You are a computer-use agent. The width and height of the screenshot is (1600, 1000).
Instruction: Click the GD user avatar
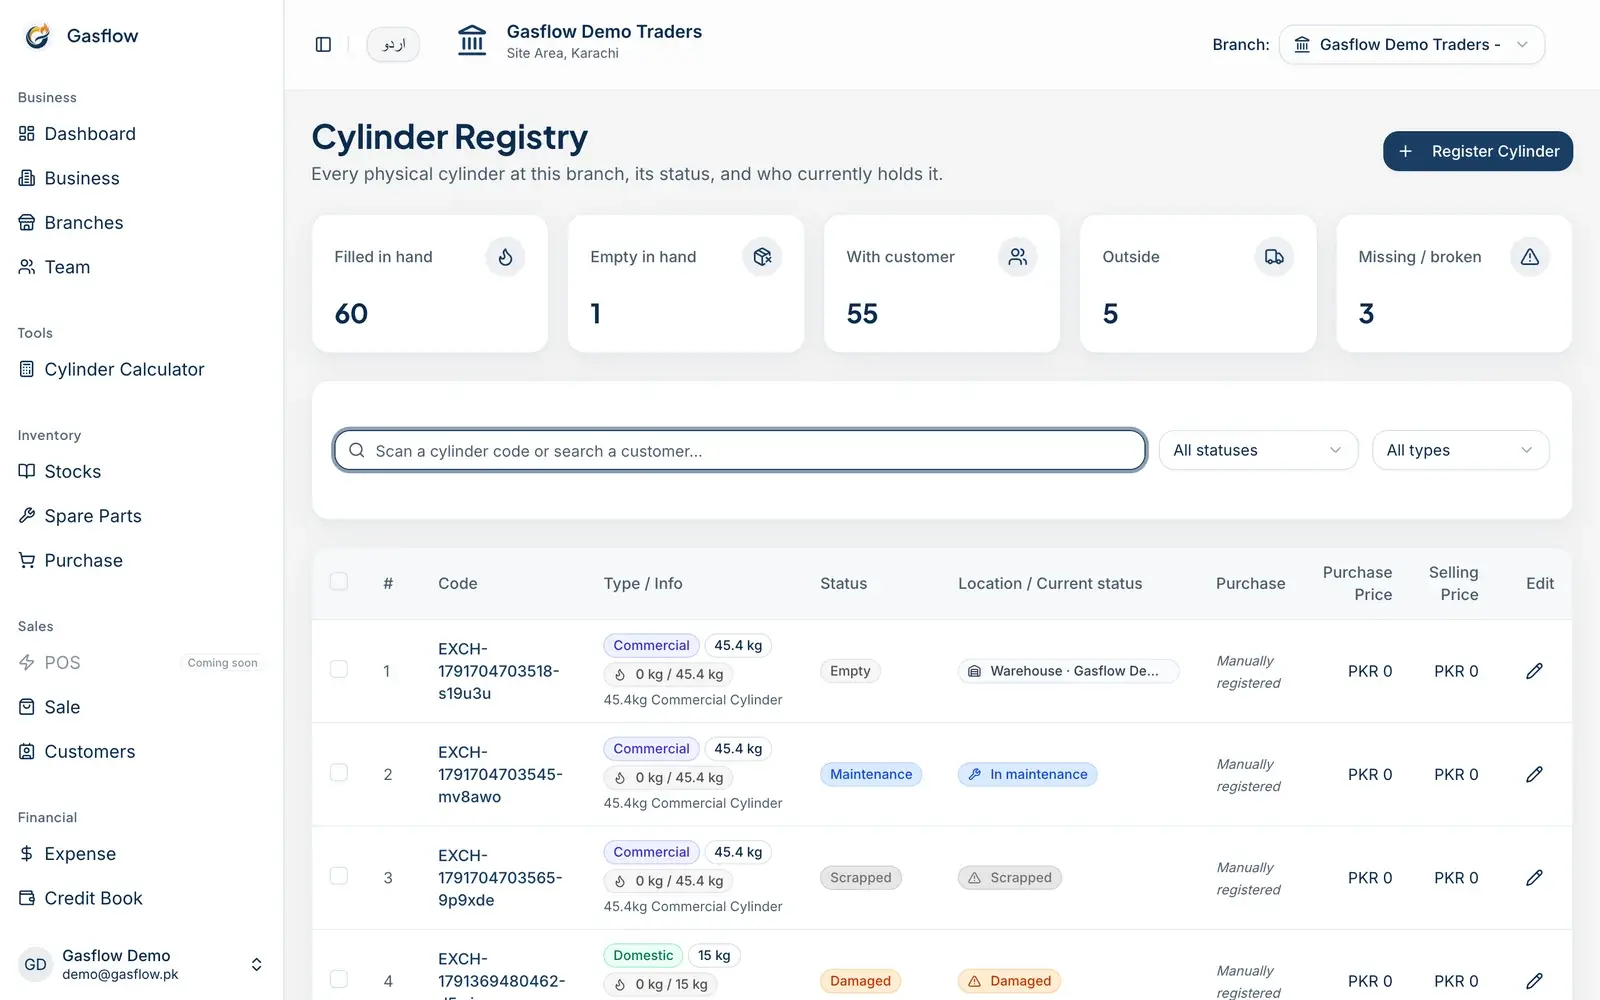(36, 965)
